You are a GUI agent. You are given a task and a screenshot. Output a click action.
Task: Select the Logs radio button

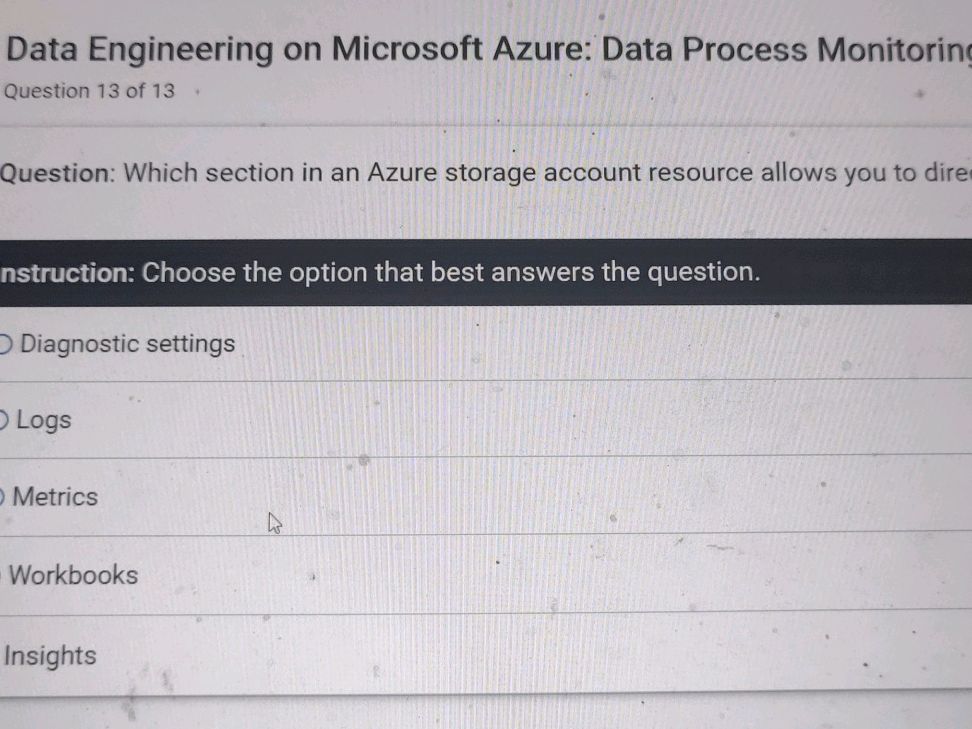coord(3,420)
